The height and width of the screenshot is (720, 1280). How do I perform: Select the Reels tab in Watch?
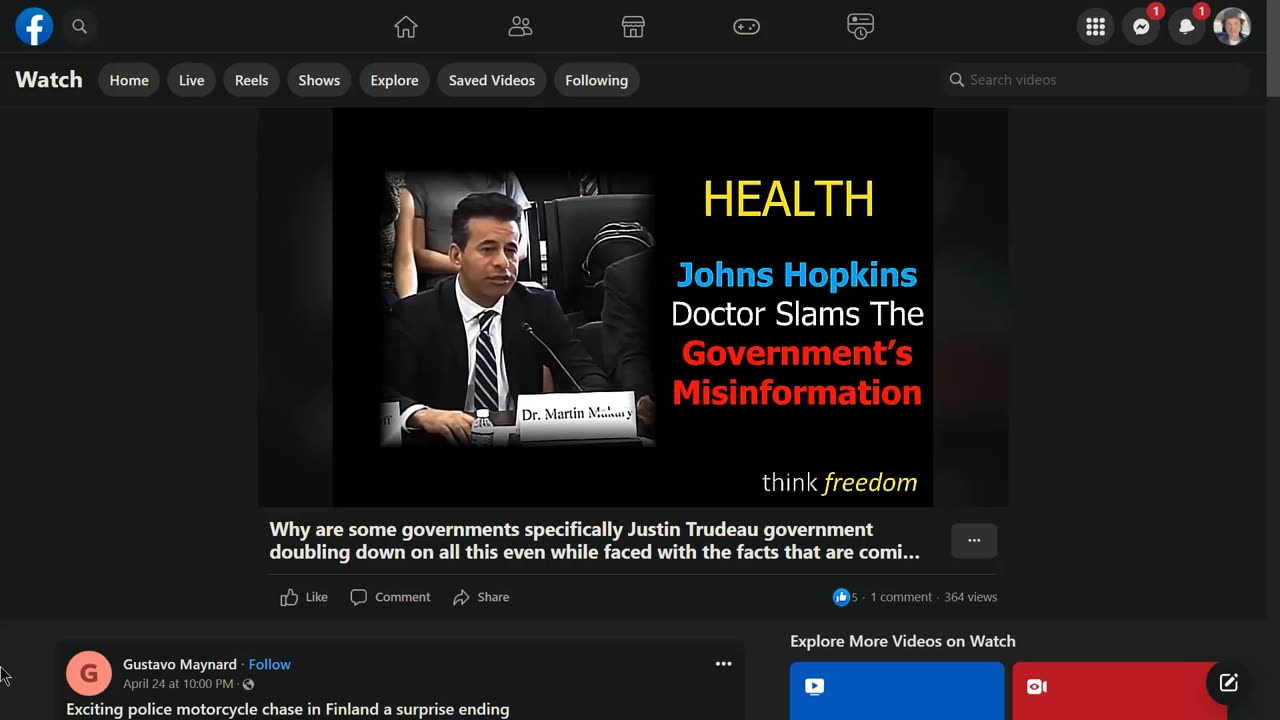coord(251,80)
